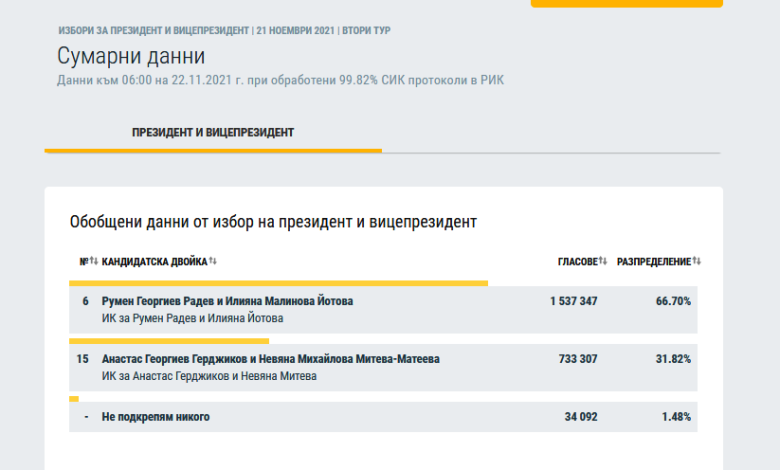This screenshot has width=780, height=470.
Task: Click the 31.82% distribution value
Action: click(x=673, y=359)
